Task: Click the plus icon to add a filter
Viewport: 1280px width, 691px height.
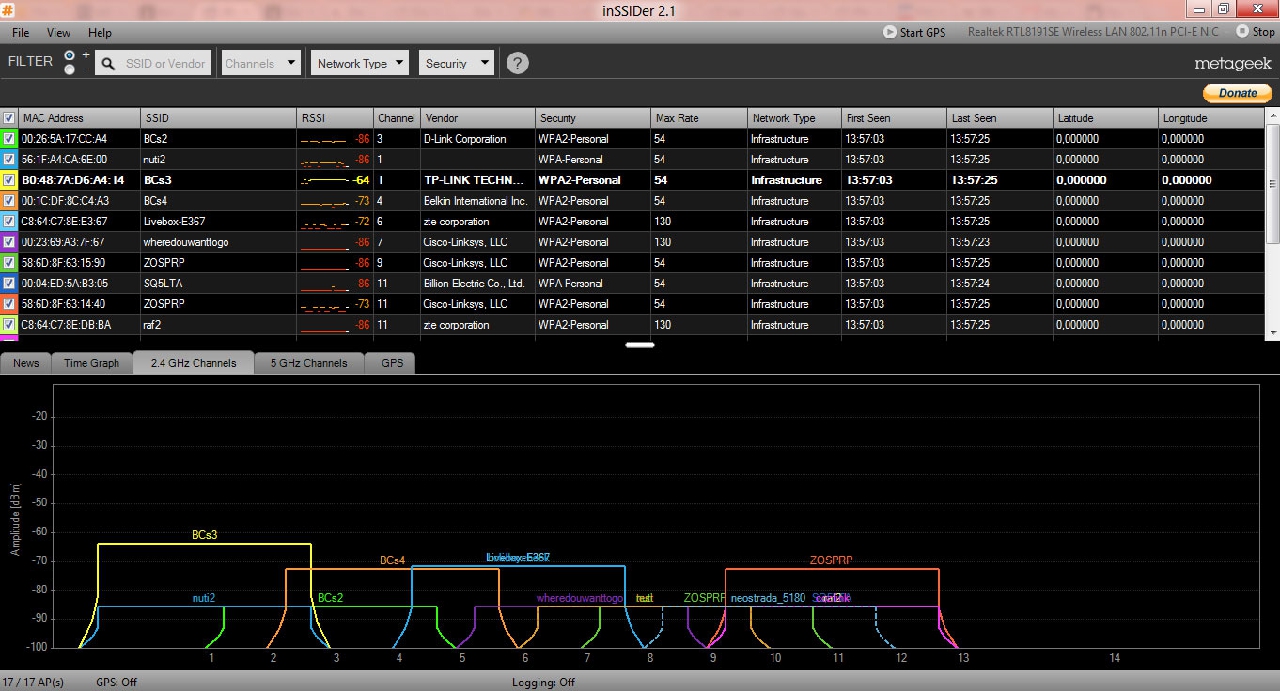Action: tap(86, 55)
